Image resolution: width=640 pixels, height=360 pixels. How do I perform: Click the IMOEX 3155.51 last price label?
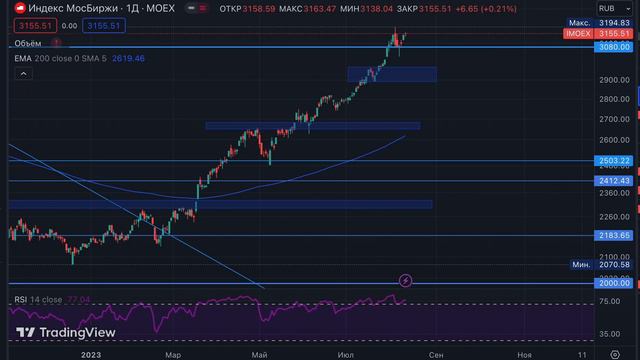tap(598, 33)
